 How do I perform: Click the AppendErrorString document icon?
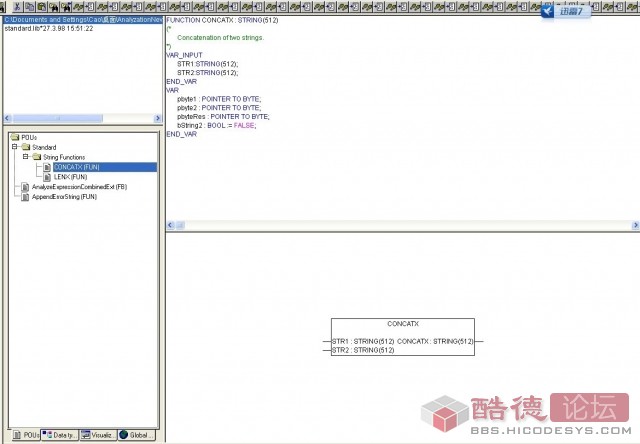[25, 197]
